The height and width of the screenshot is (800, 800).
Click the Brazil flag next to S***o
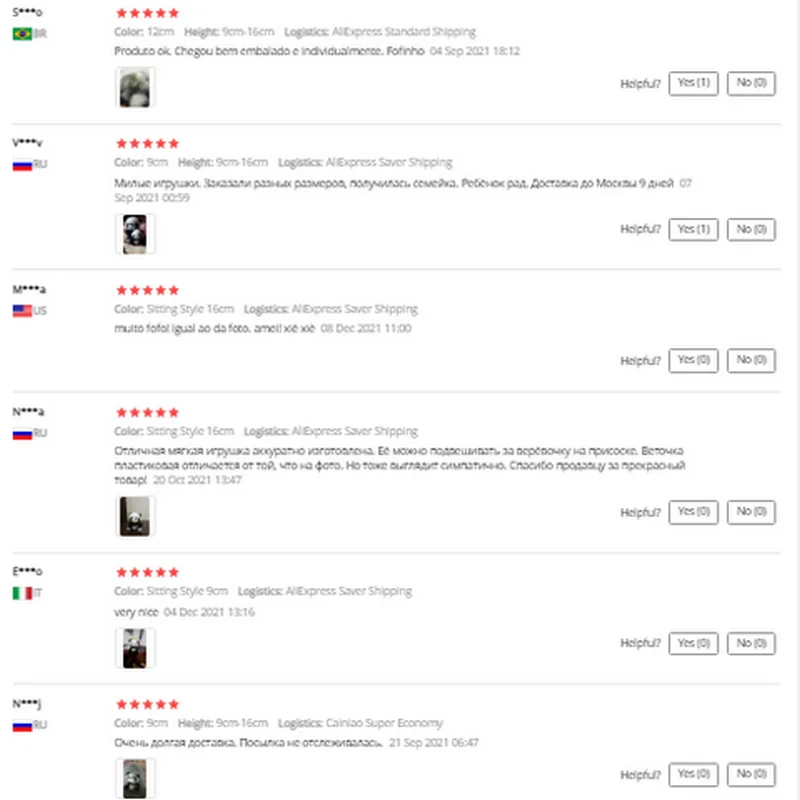click(22, 34)
